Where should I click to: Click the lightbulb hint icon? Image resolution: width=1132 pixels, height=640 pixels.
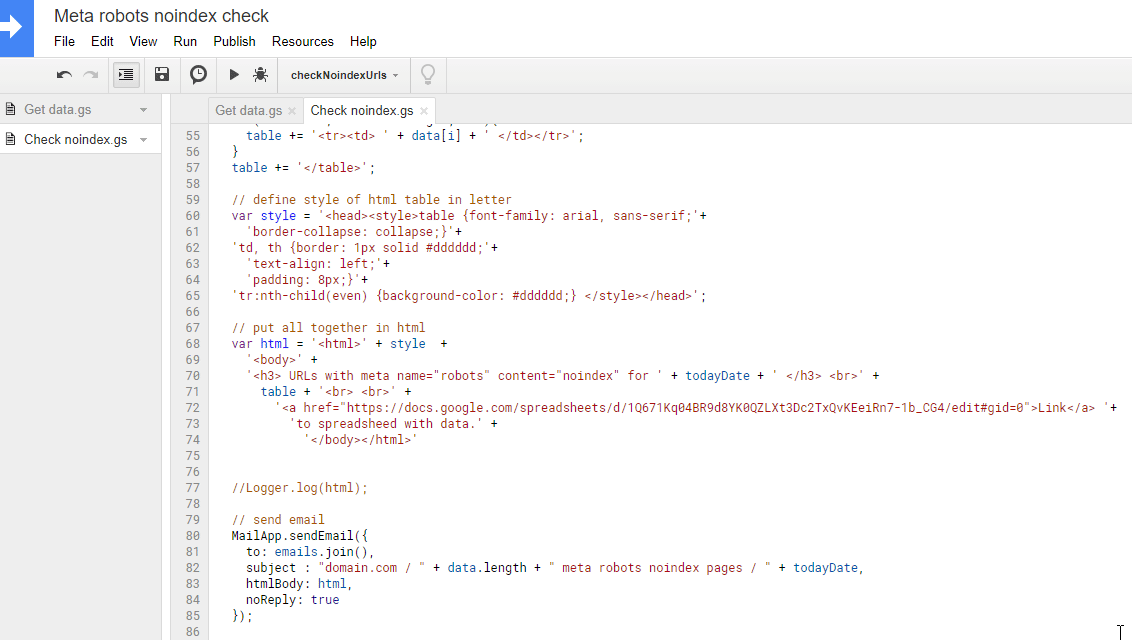tap(428, 74)
